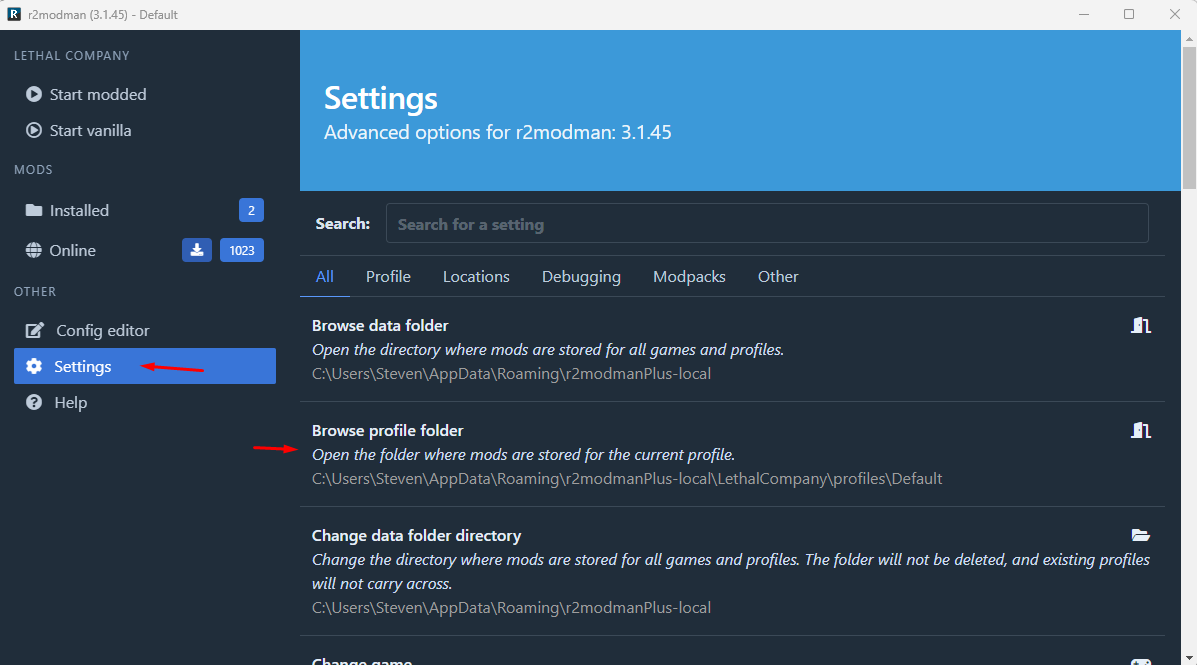Switch to the Locations tab
The image size is (1197, 665).
[476, 276]
